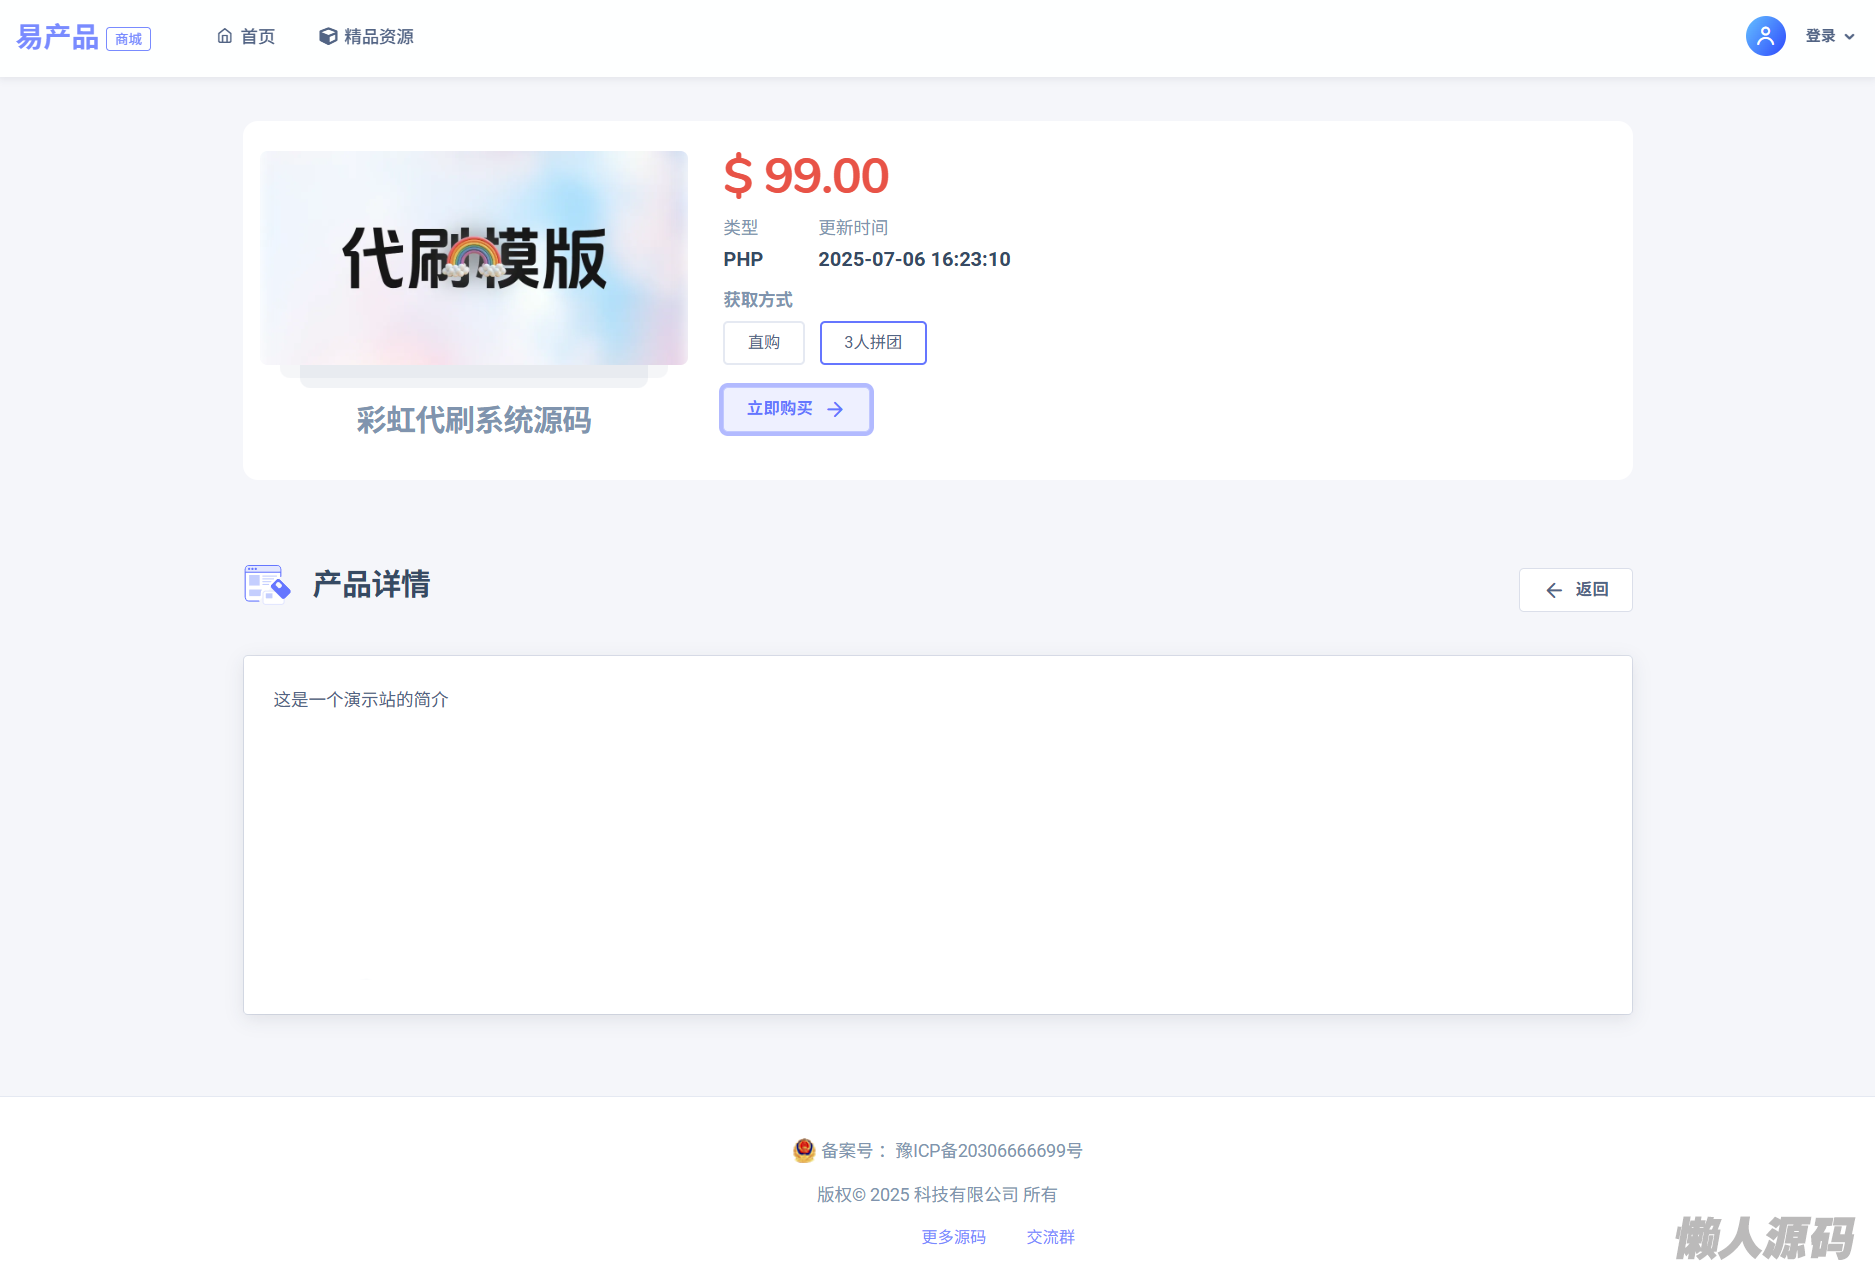The image size is (1875, 1273).
Task: Click the 类型 label
Action: [741, 228]
